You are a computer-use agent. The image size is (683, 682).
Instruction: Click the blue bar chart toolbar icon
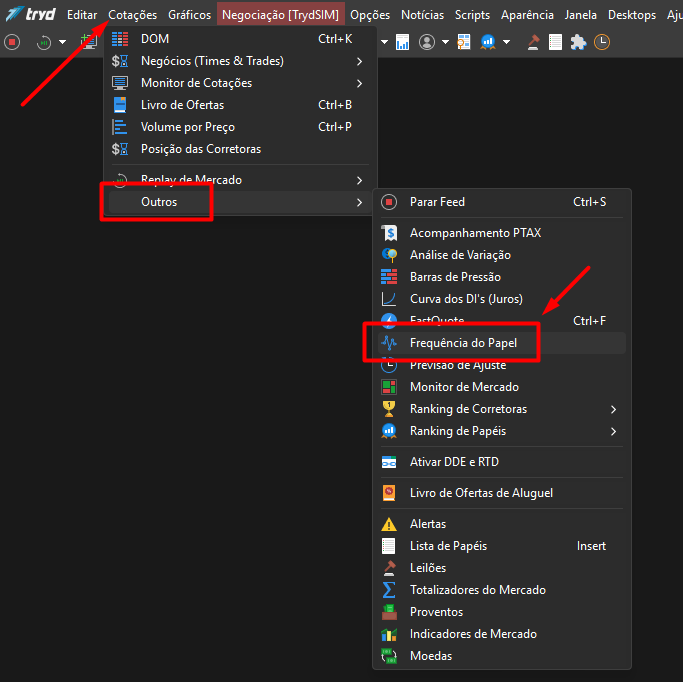click(402, 42)
